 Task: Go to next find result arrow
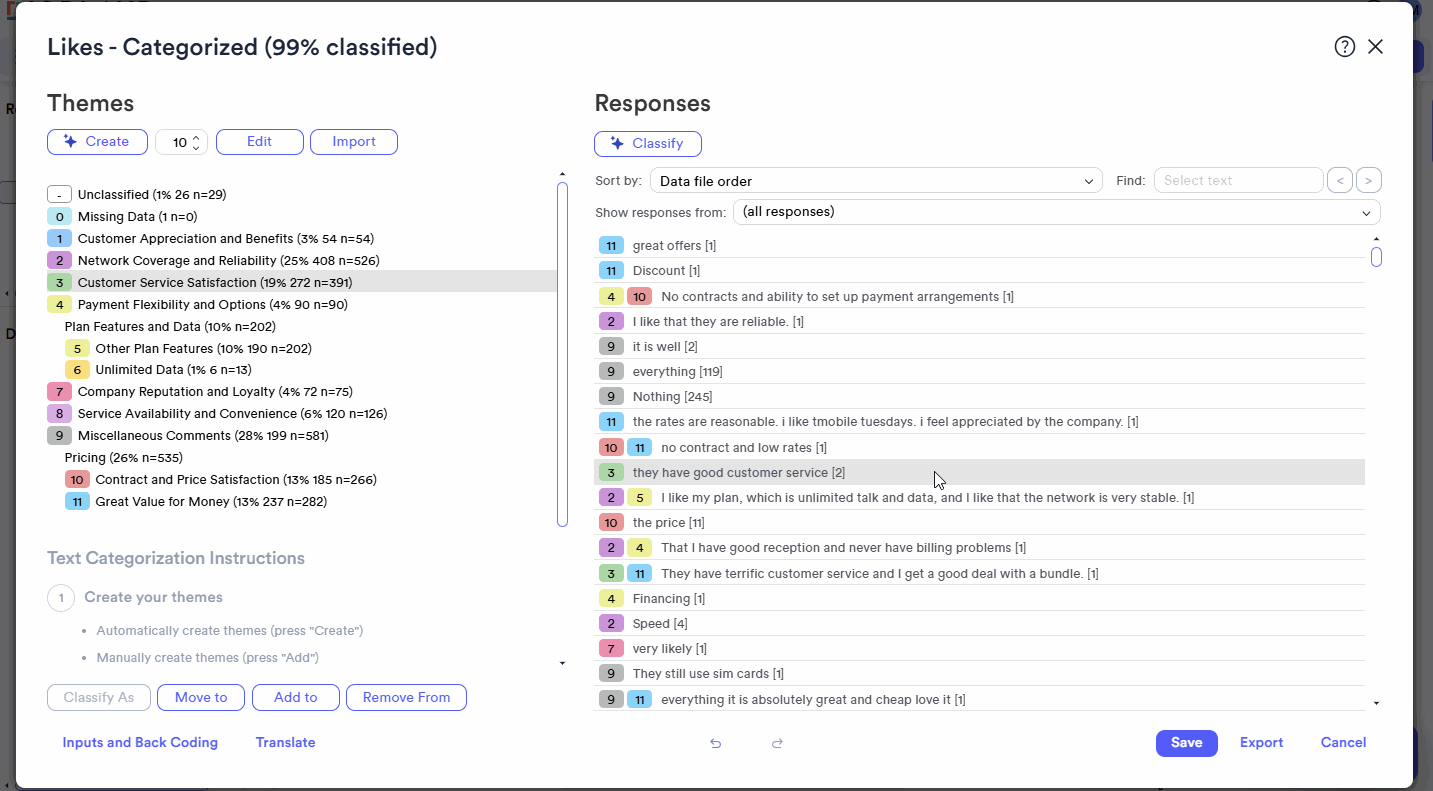click(1369, 181)
